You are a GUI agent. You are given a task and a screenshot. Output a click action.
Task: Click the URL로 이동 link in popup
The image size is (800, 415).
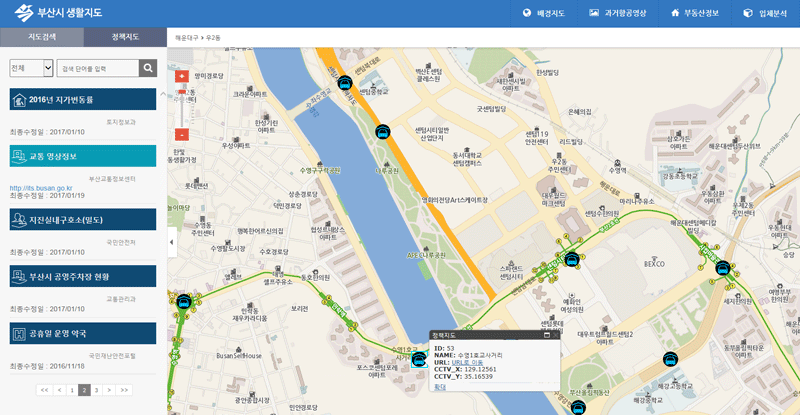point(467,359)
